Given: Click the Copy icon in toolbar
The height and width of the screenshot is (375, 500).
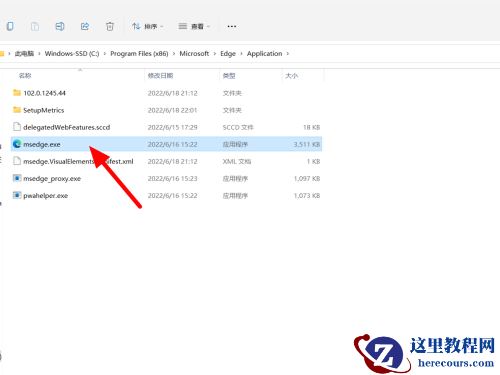Looking at the screenshot, I should (10, 26).
